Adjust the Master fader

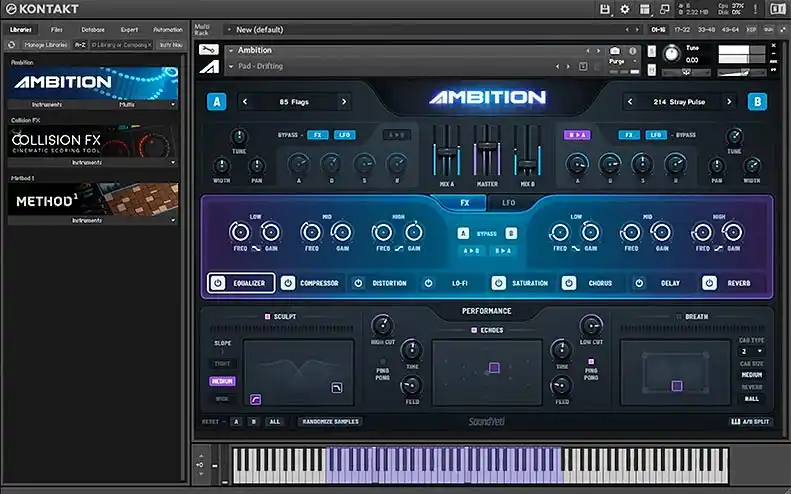pyautogui.click(x=487, y=145)
